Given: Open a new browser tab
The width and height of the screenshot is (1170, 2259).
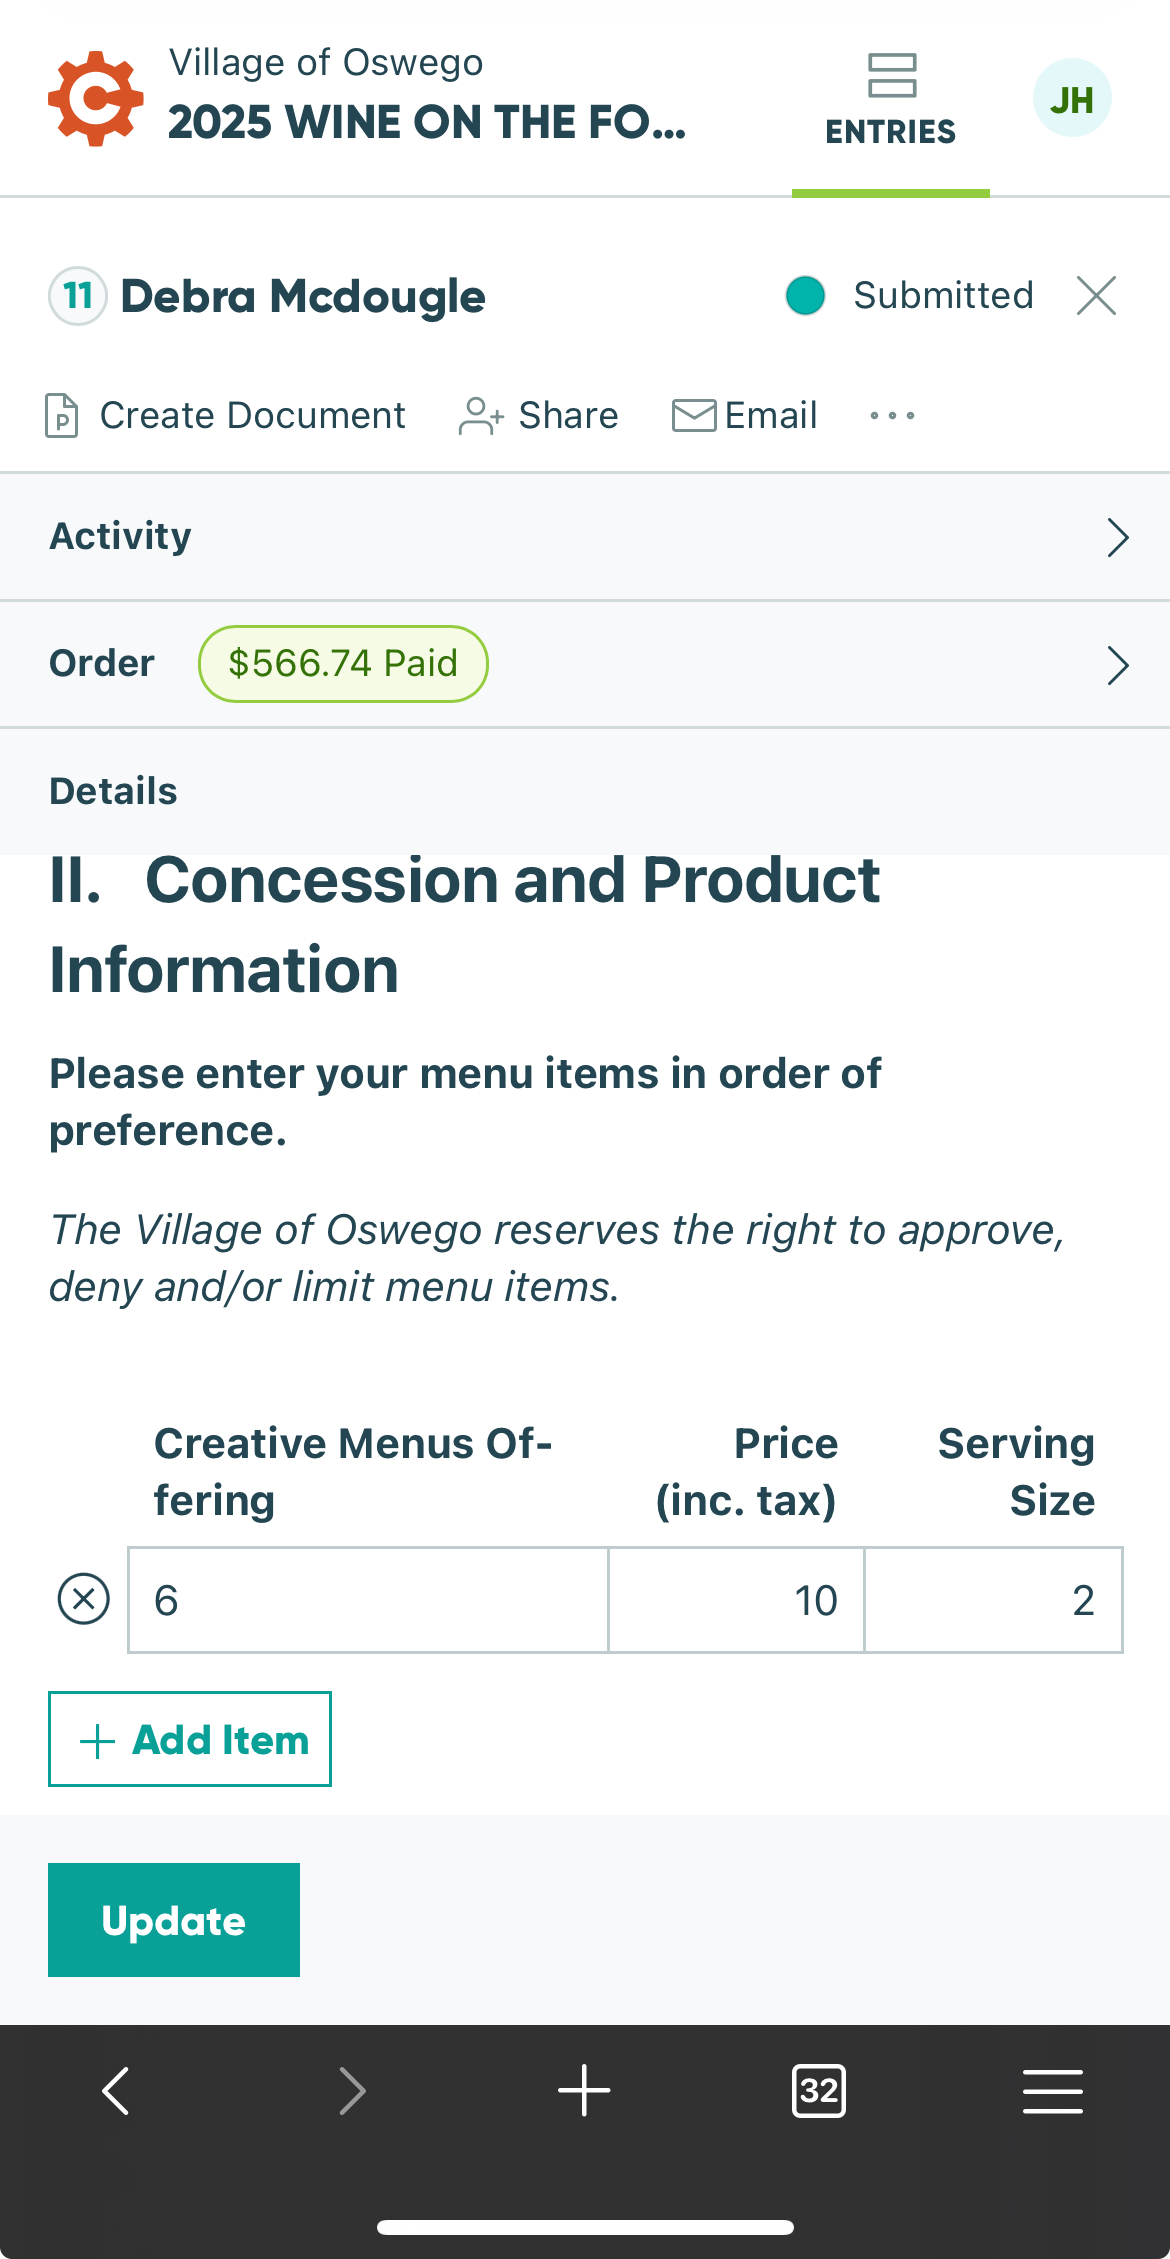Looking at the screenshot, I should [x=584, y=2091].
